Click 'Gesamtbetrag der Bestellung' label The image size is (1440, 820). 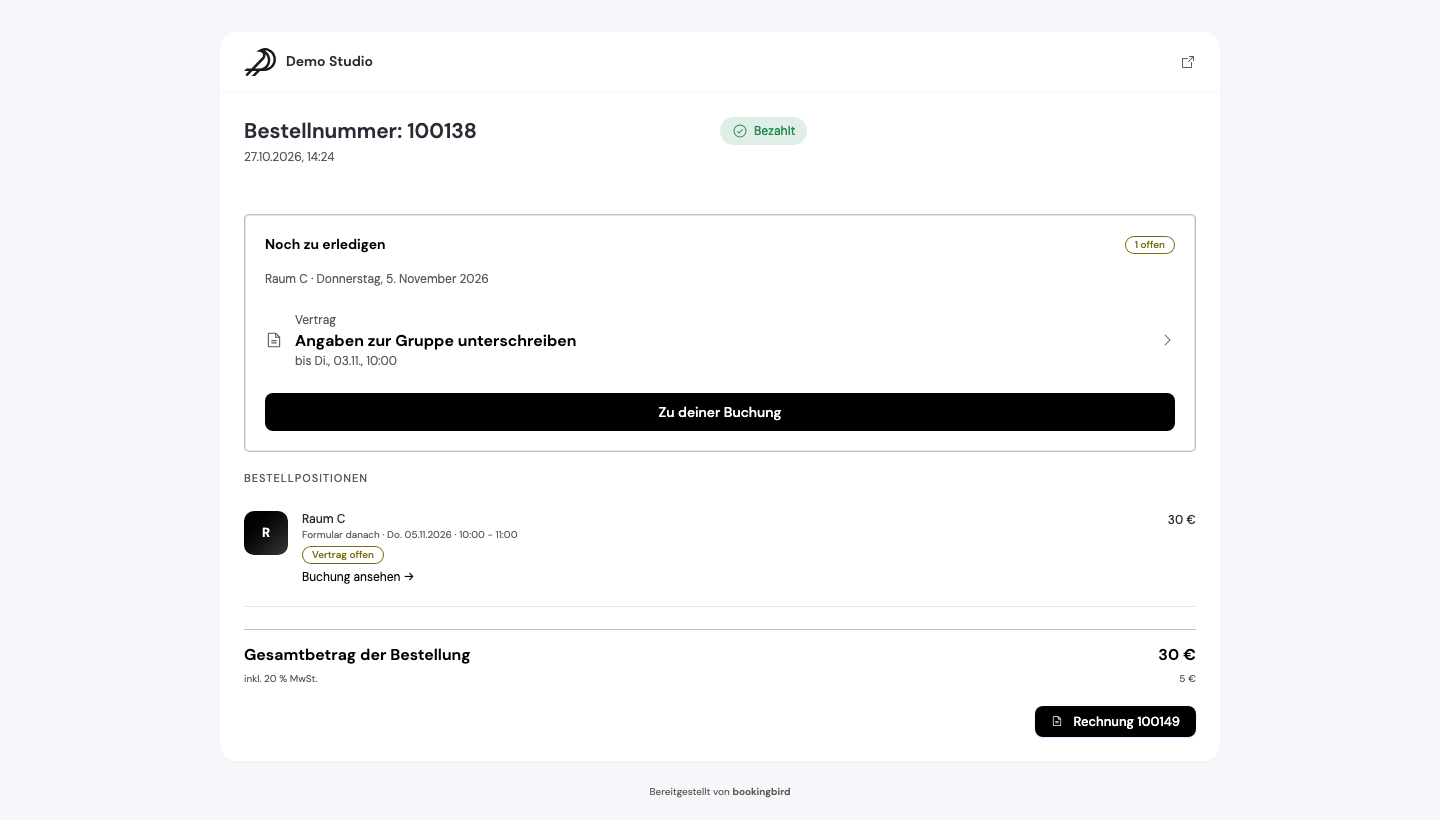click(357, 655)
